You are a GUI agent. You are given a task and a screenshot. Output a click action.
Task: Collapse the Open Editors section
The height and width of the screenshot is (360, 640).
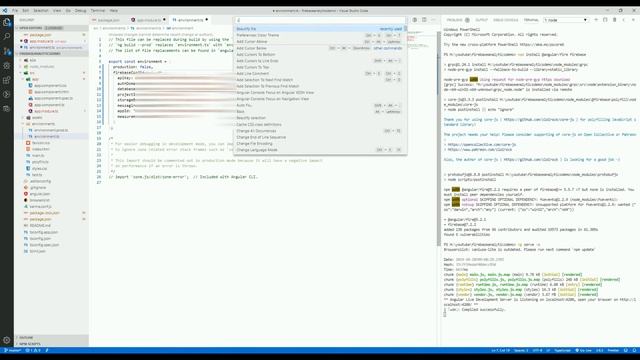[52, 28]
